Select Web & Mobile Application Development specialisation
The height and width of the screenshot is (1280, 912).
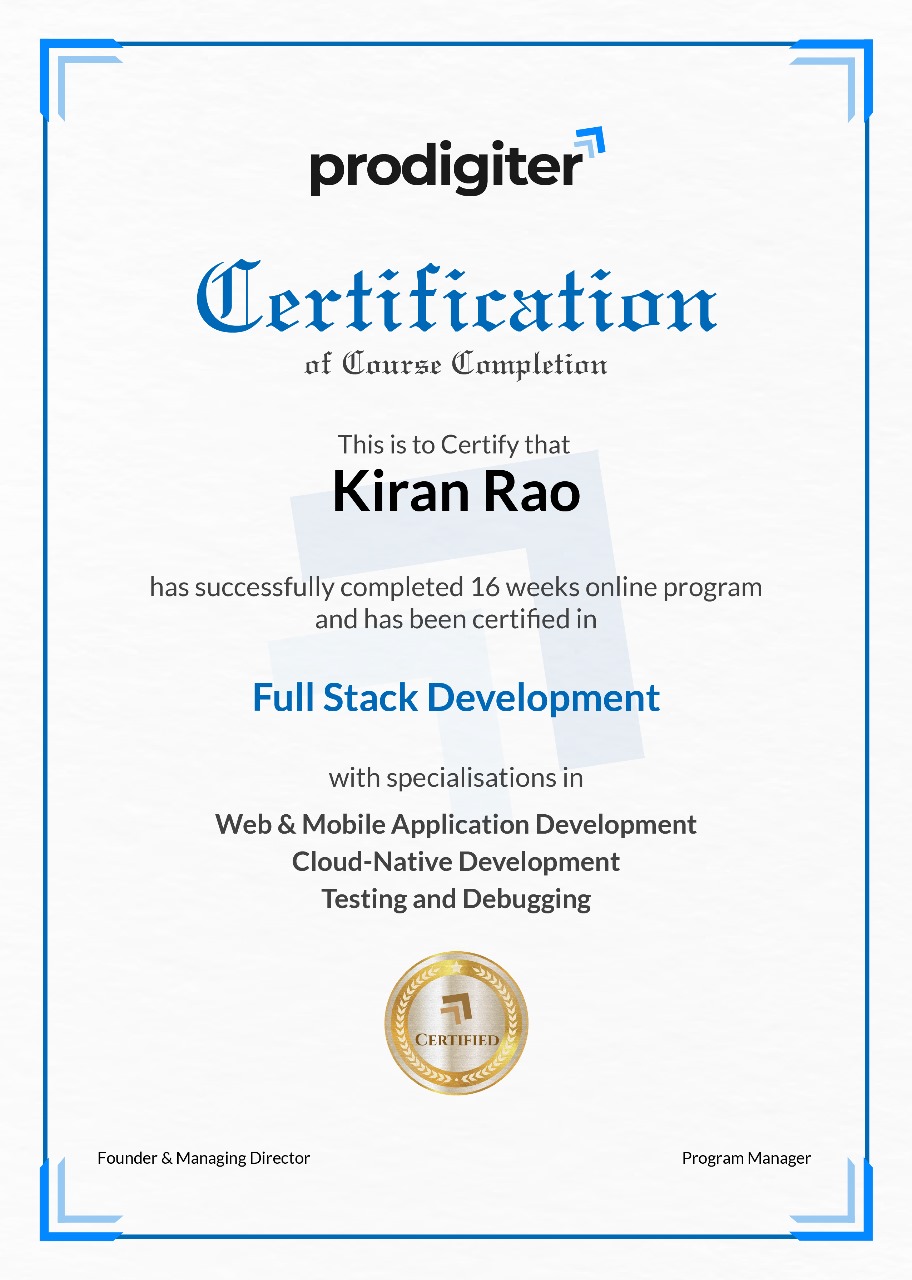[x=456, y=824]
